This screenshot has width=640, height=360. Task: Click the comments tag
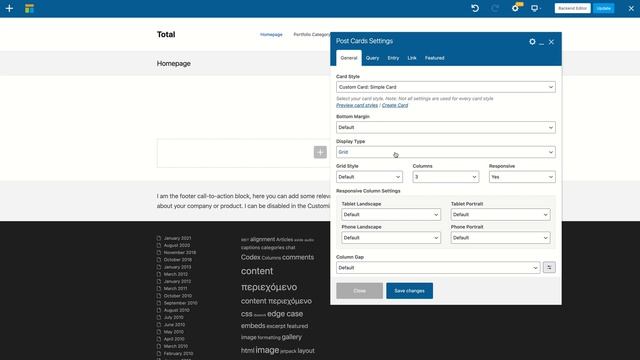(x=298, y=257)
